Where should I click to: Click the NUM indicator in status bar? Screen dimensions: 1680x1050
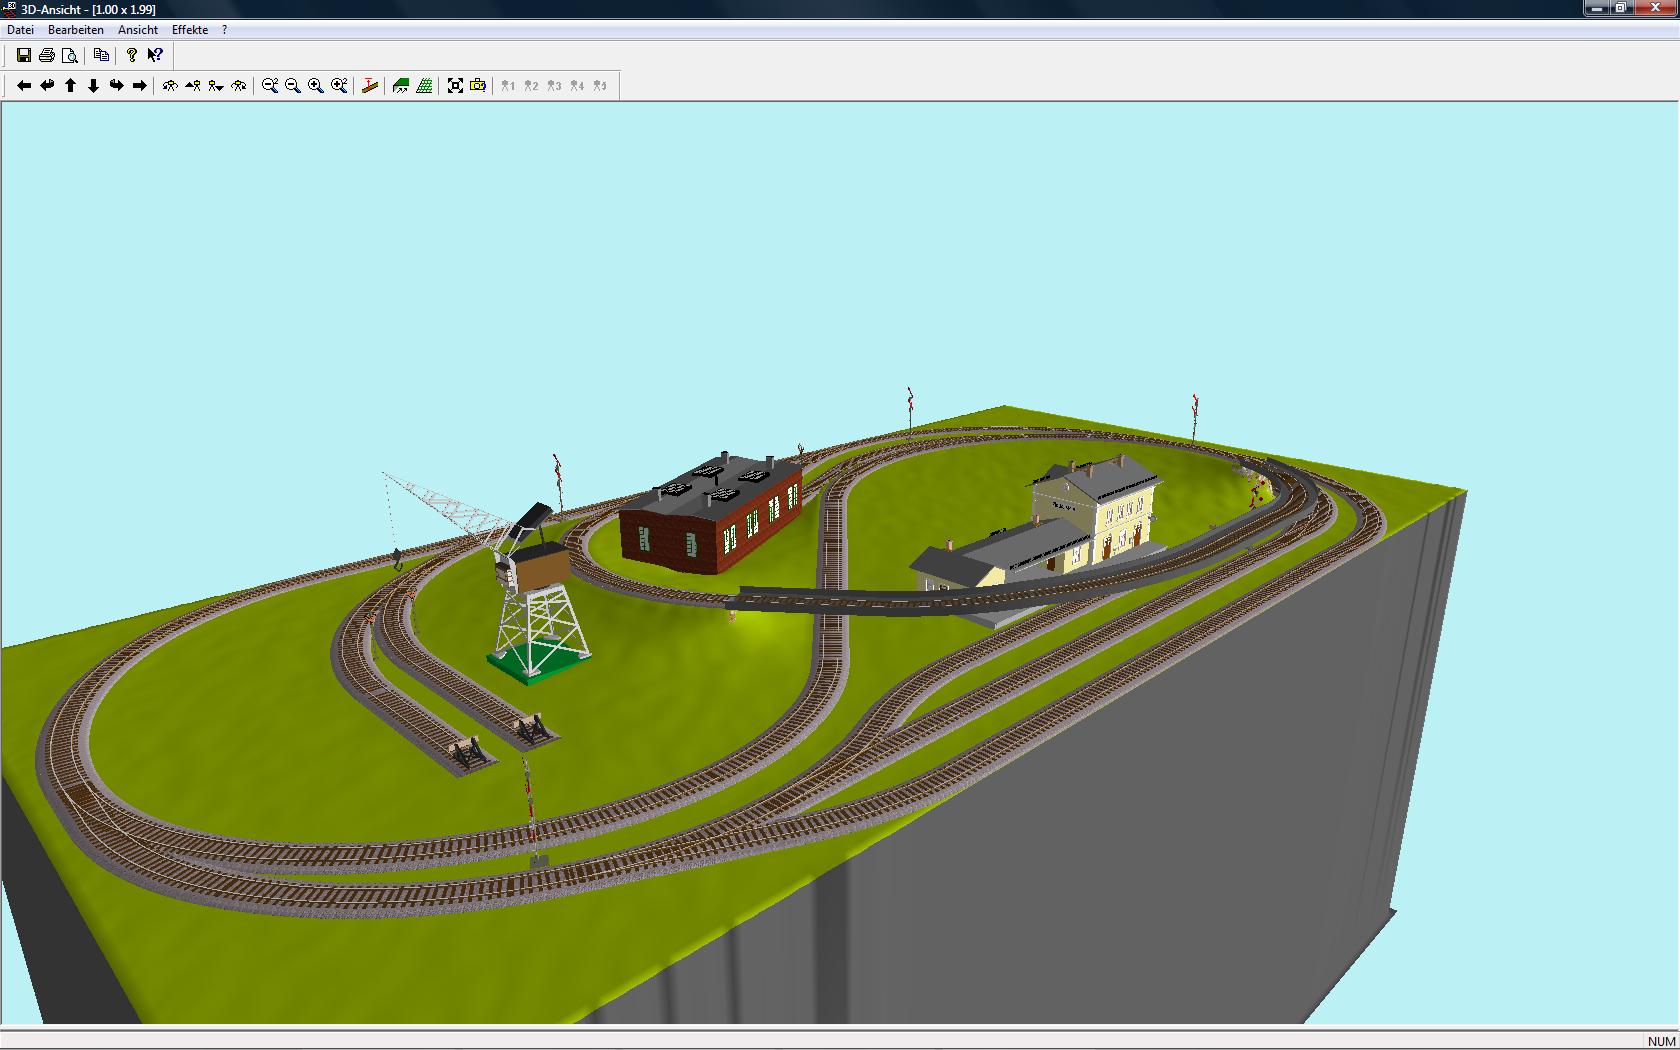click(x=1661, y=1041)
